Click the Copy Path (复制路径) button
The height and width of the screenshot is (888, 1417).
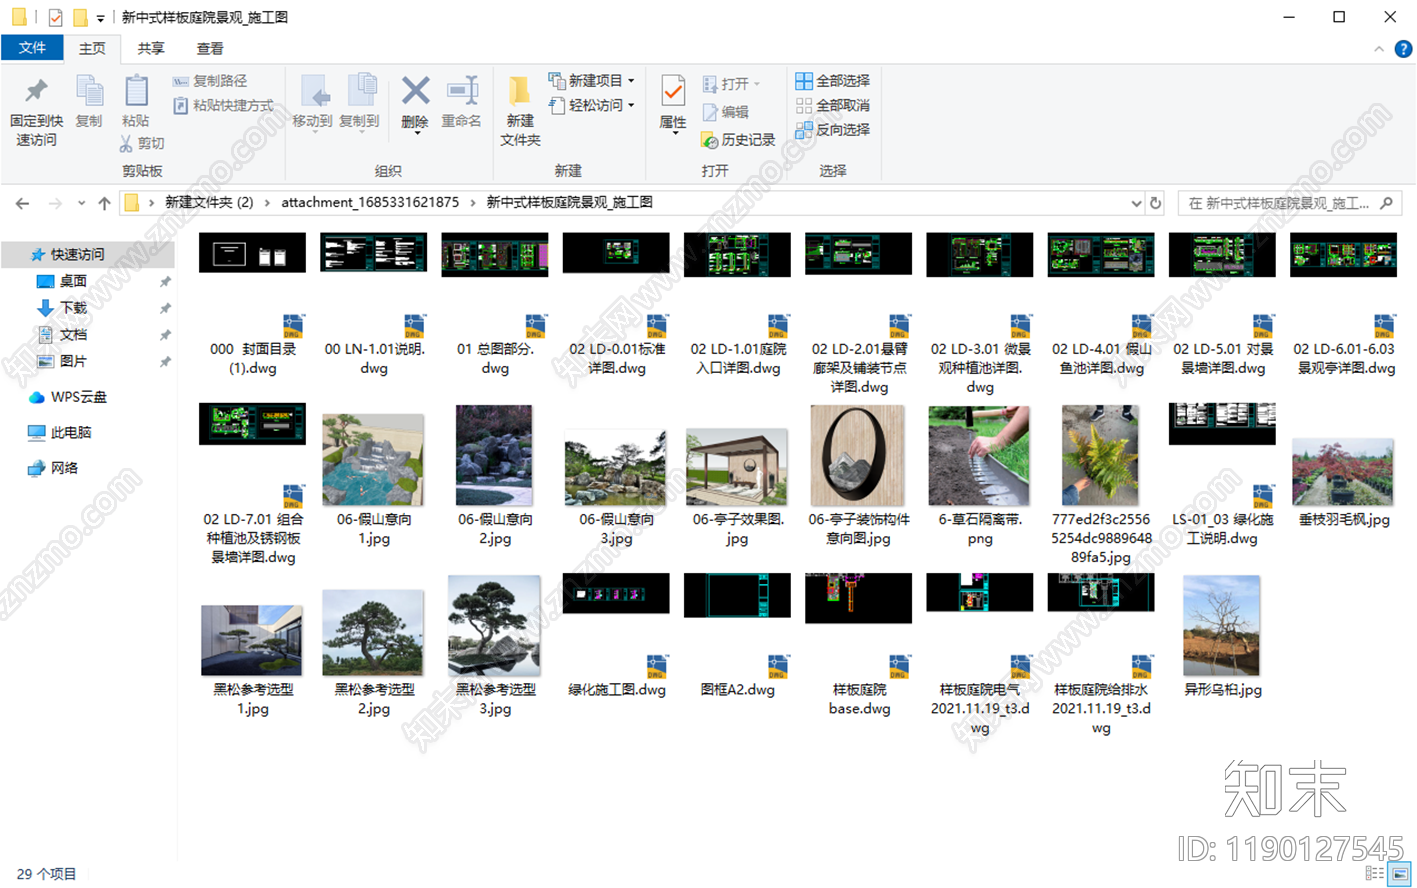pos(210,81)
